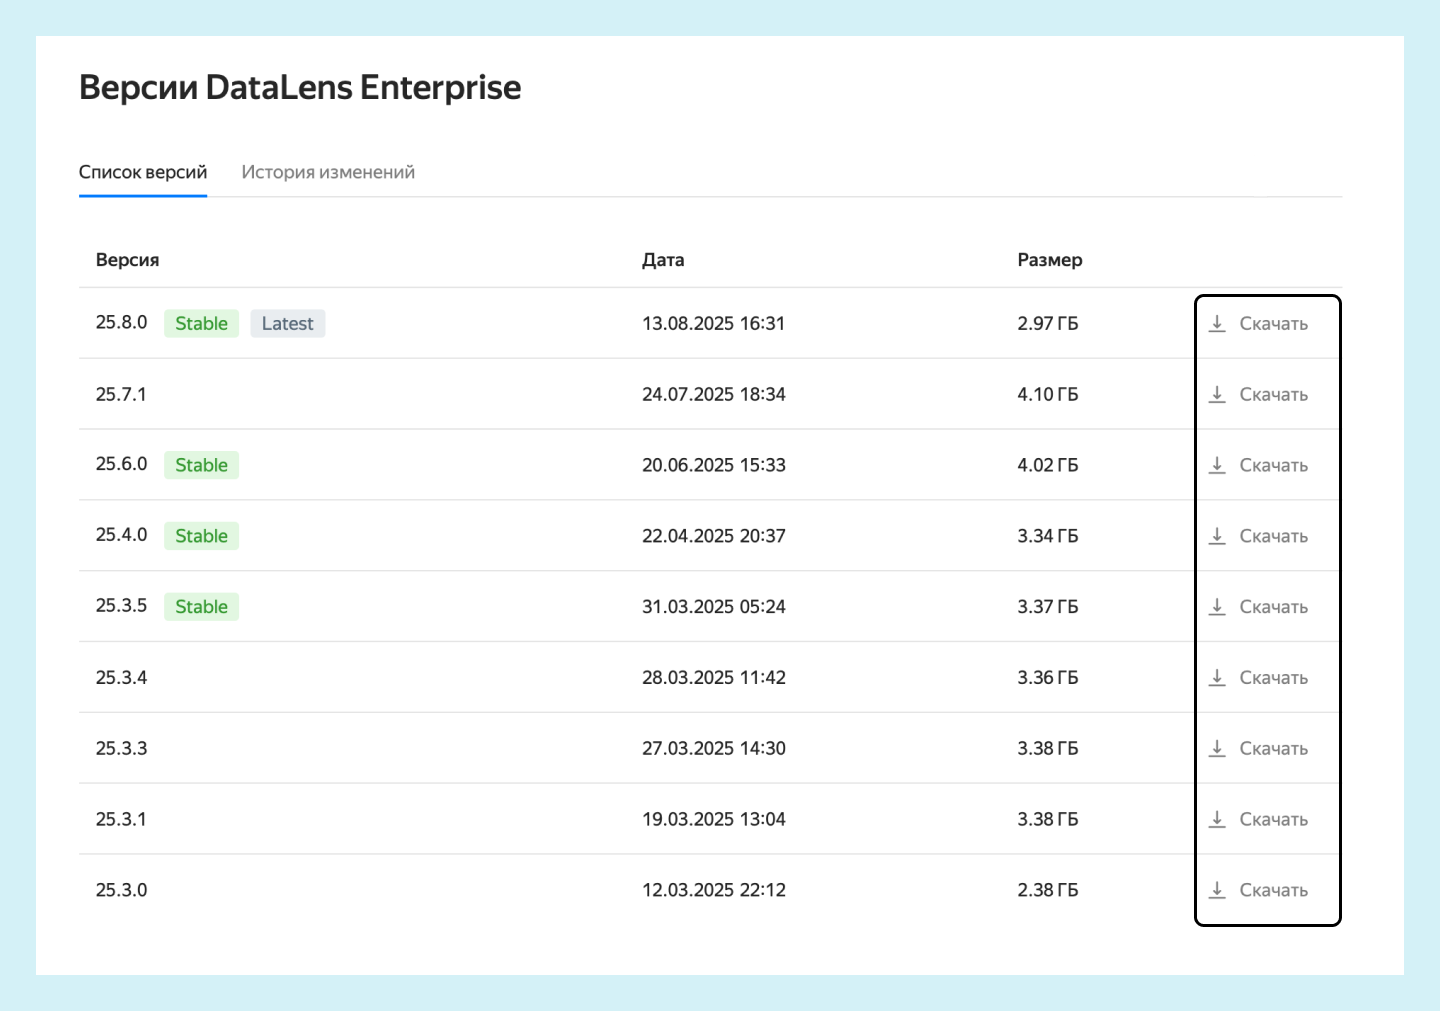
Task: Click the Дата column header
Action: coord(663,260)
